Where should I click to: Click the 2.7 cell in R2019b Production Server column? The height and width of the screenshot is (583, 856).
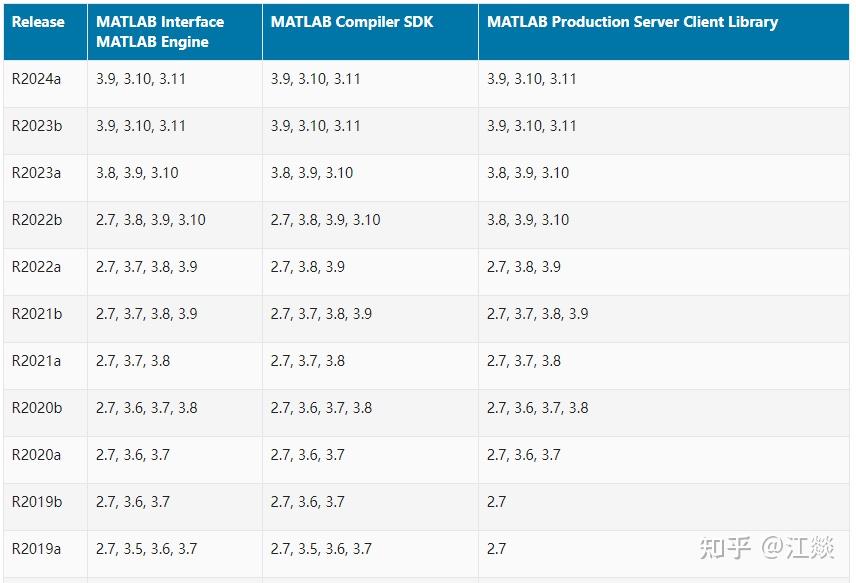point(493,502)
